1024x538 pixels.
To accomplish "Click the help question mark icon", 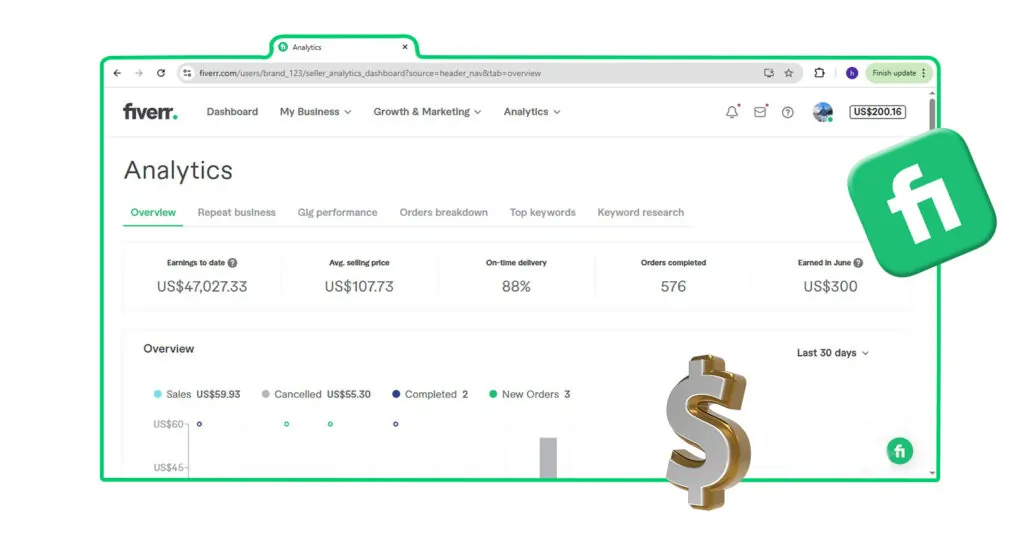I will (x=788, y=112).
